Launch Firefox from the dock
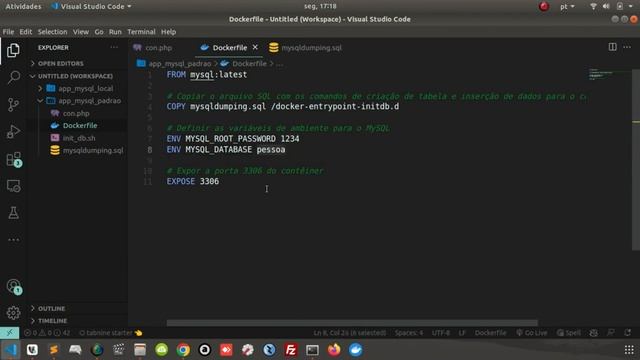 pos(334,350)
